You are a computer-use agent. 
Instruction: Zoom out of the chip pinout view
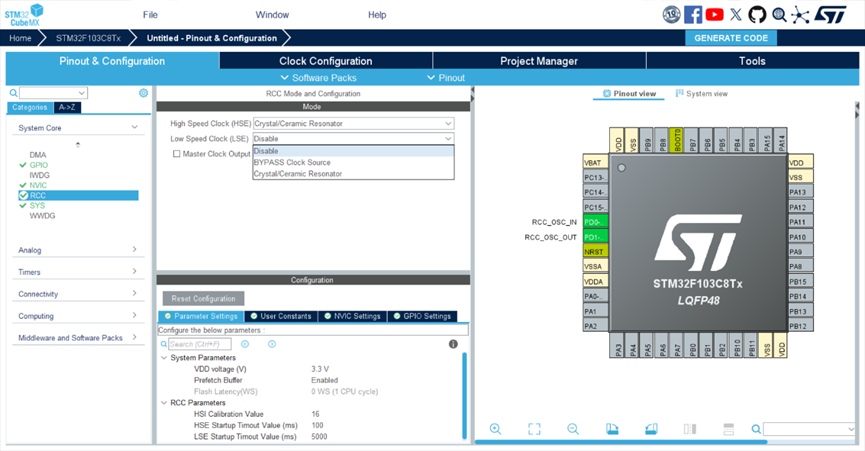[x=573, y=429]
